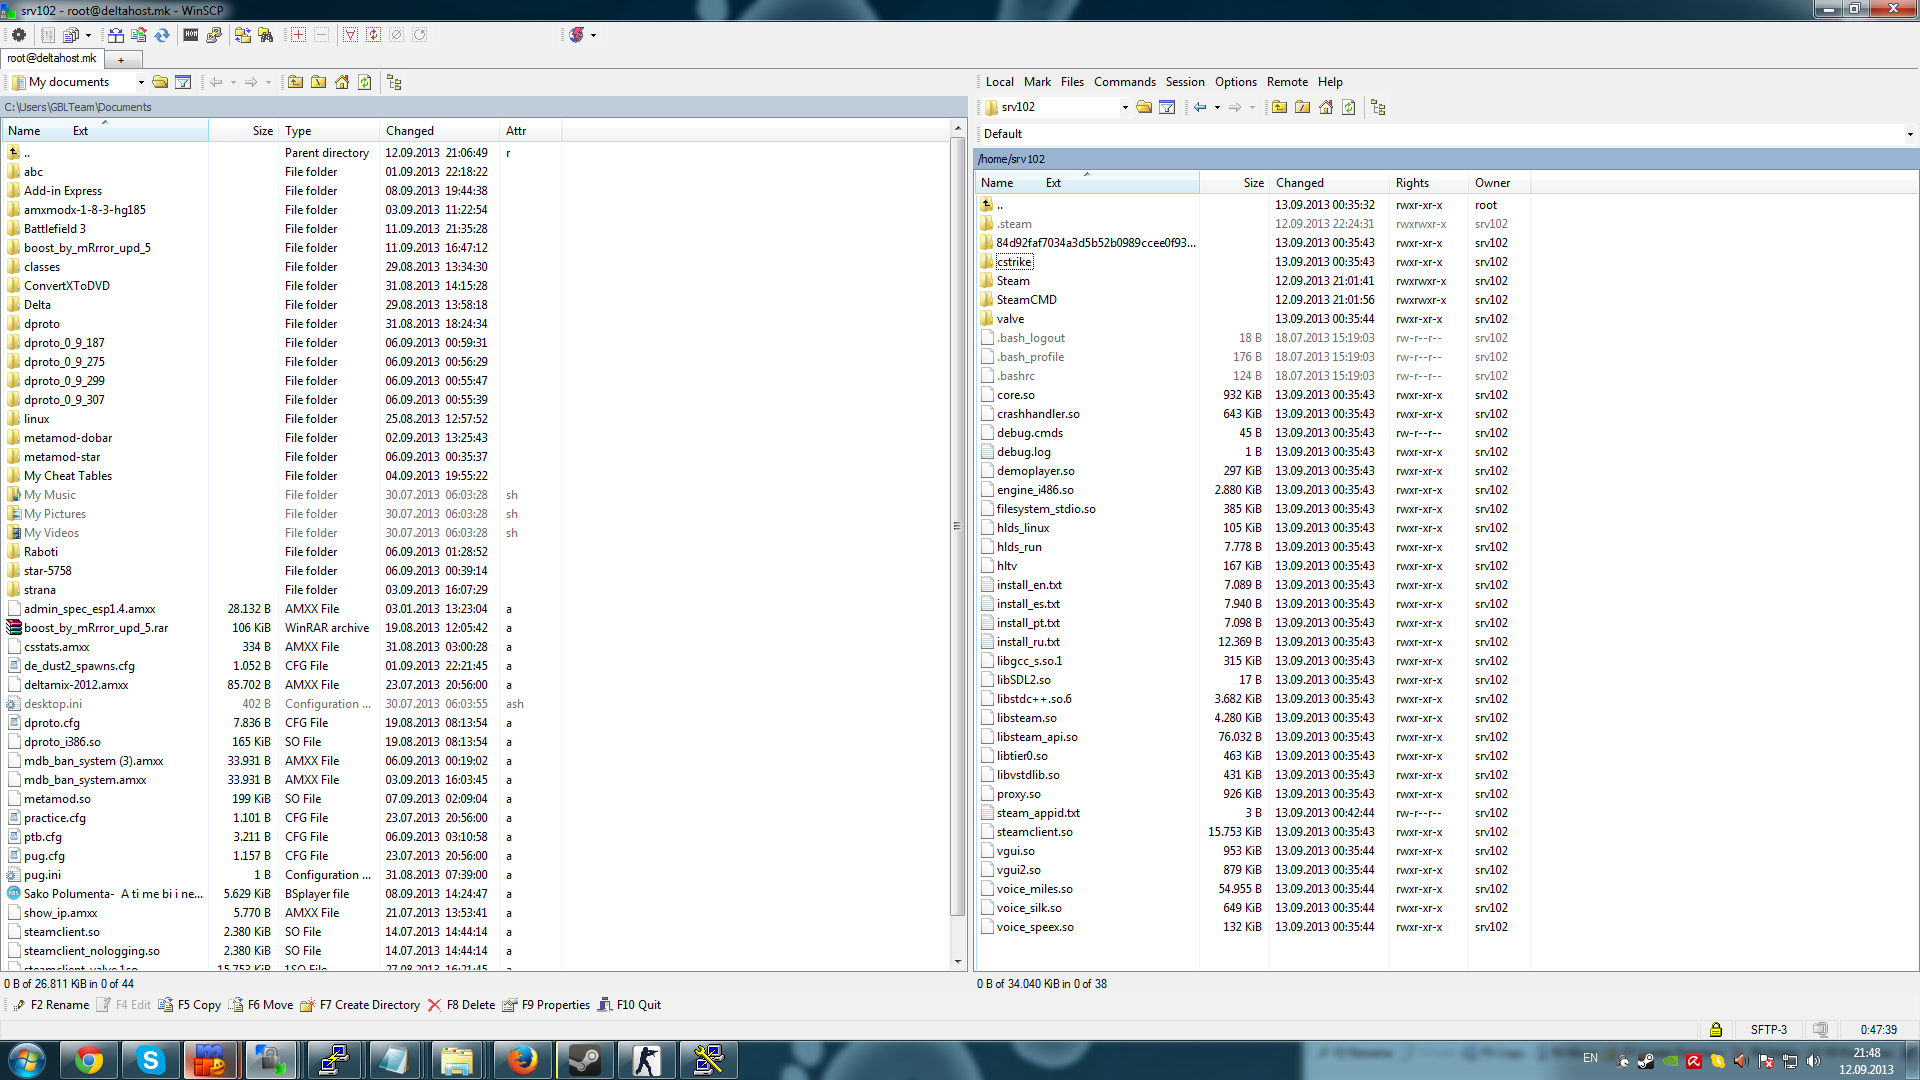Select hlds_run file in remote panel
The image size is (1920, 1080).
coord(1019,547)
